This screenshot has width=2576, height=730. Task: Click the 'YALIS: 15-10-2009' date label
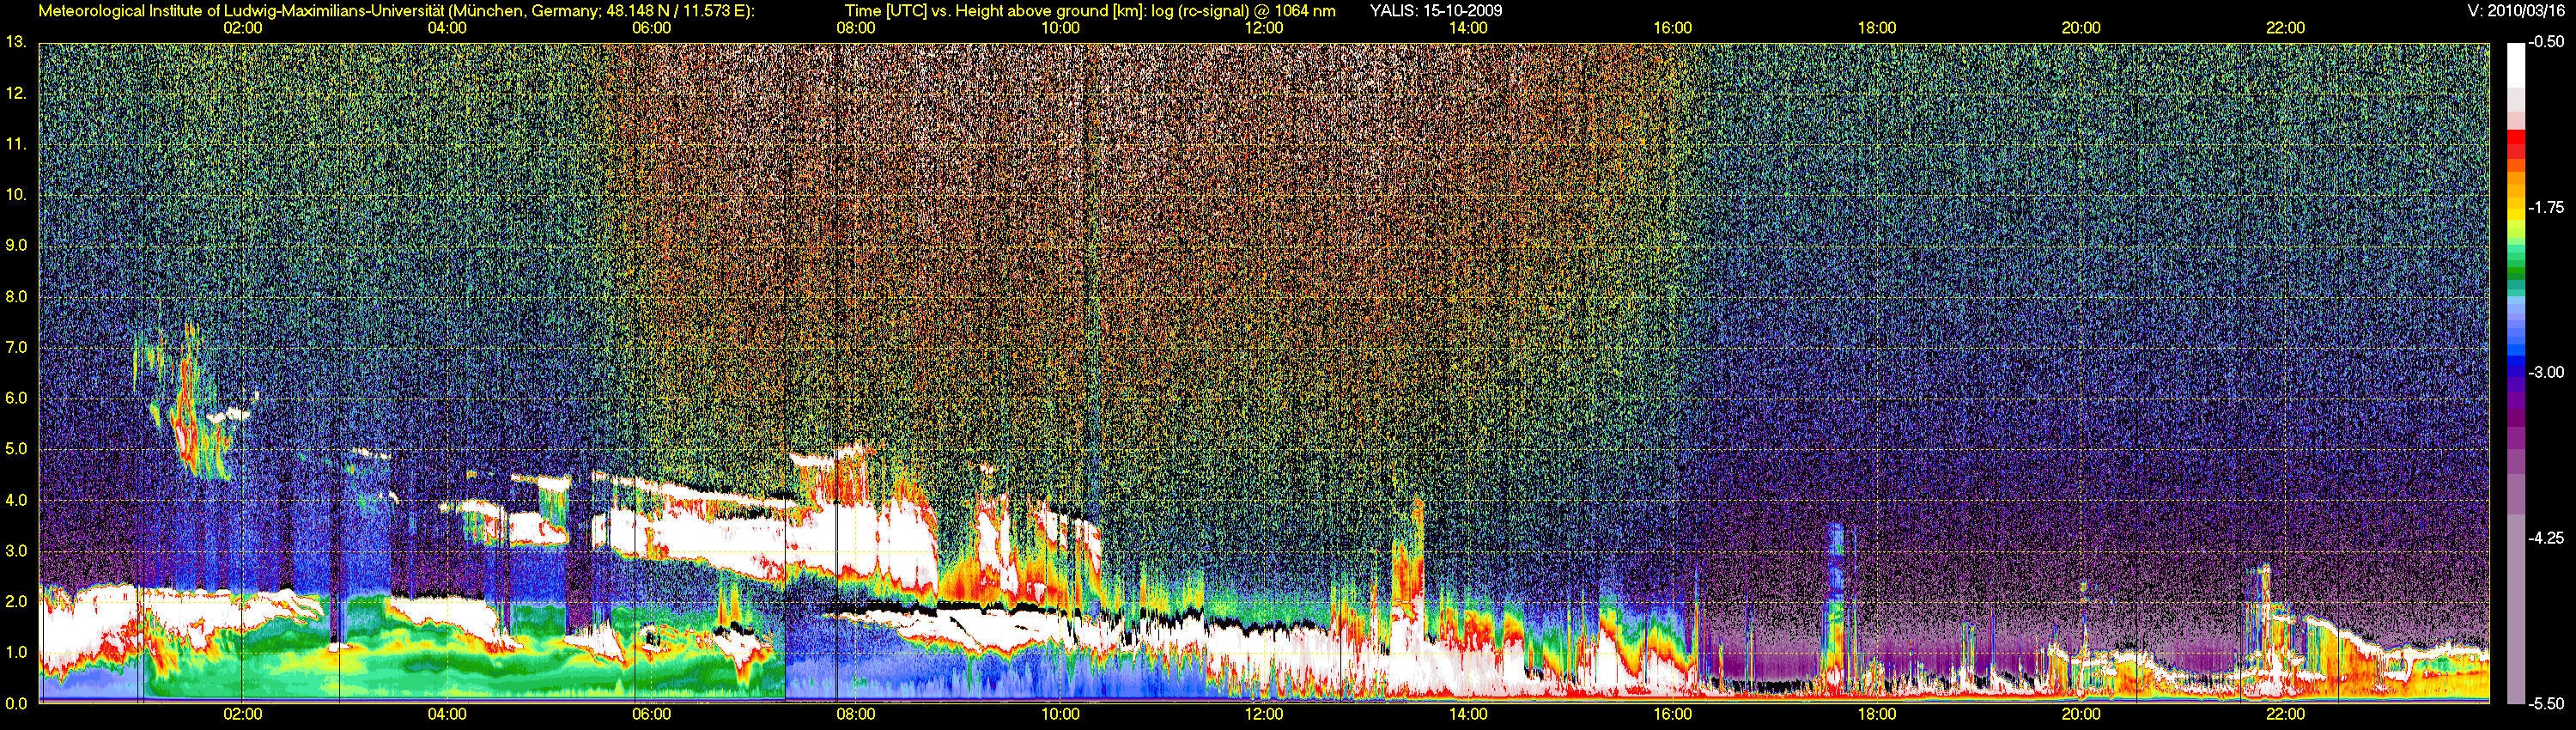(x=1436, y=11)
